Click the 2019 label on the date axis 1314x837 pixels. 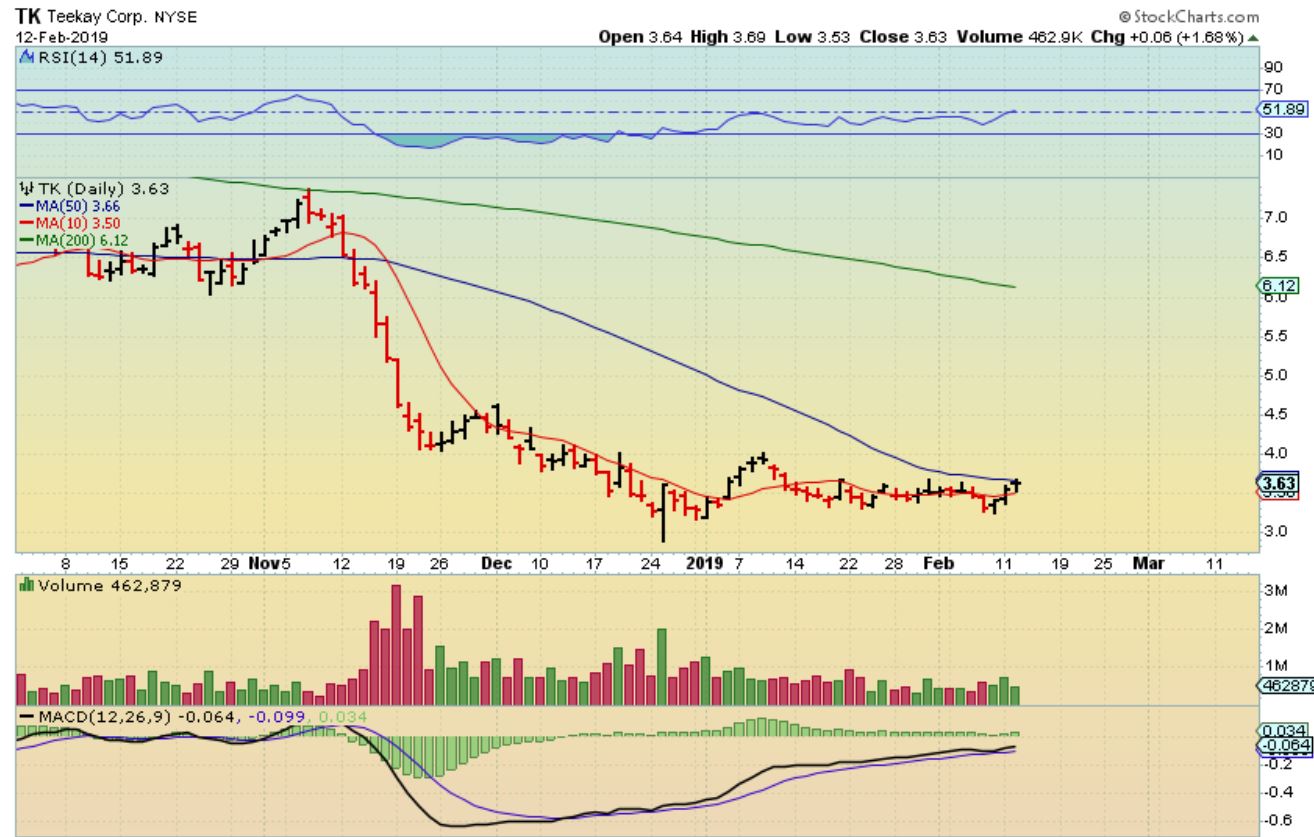703,564
